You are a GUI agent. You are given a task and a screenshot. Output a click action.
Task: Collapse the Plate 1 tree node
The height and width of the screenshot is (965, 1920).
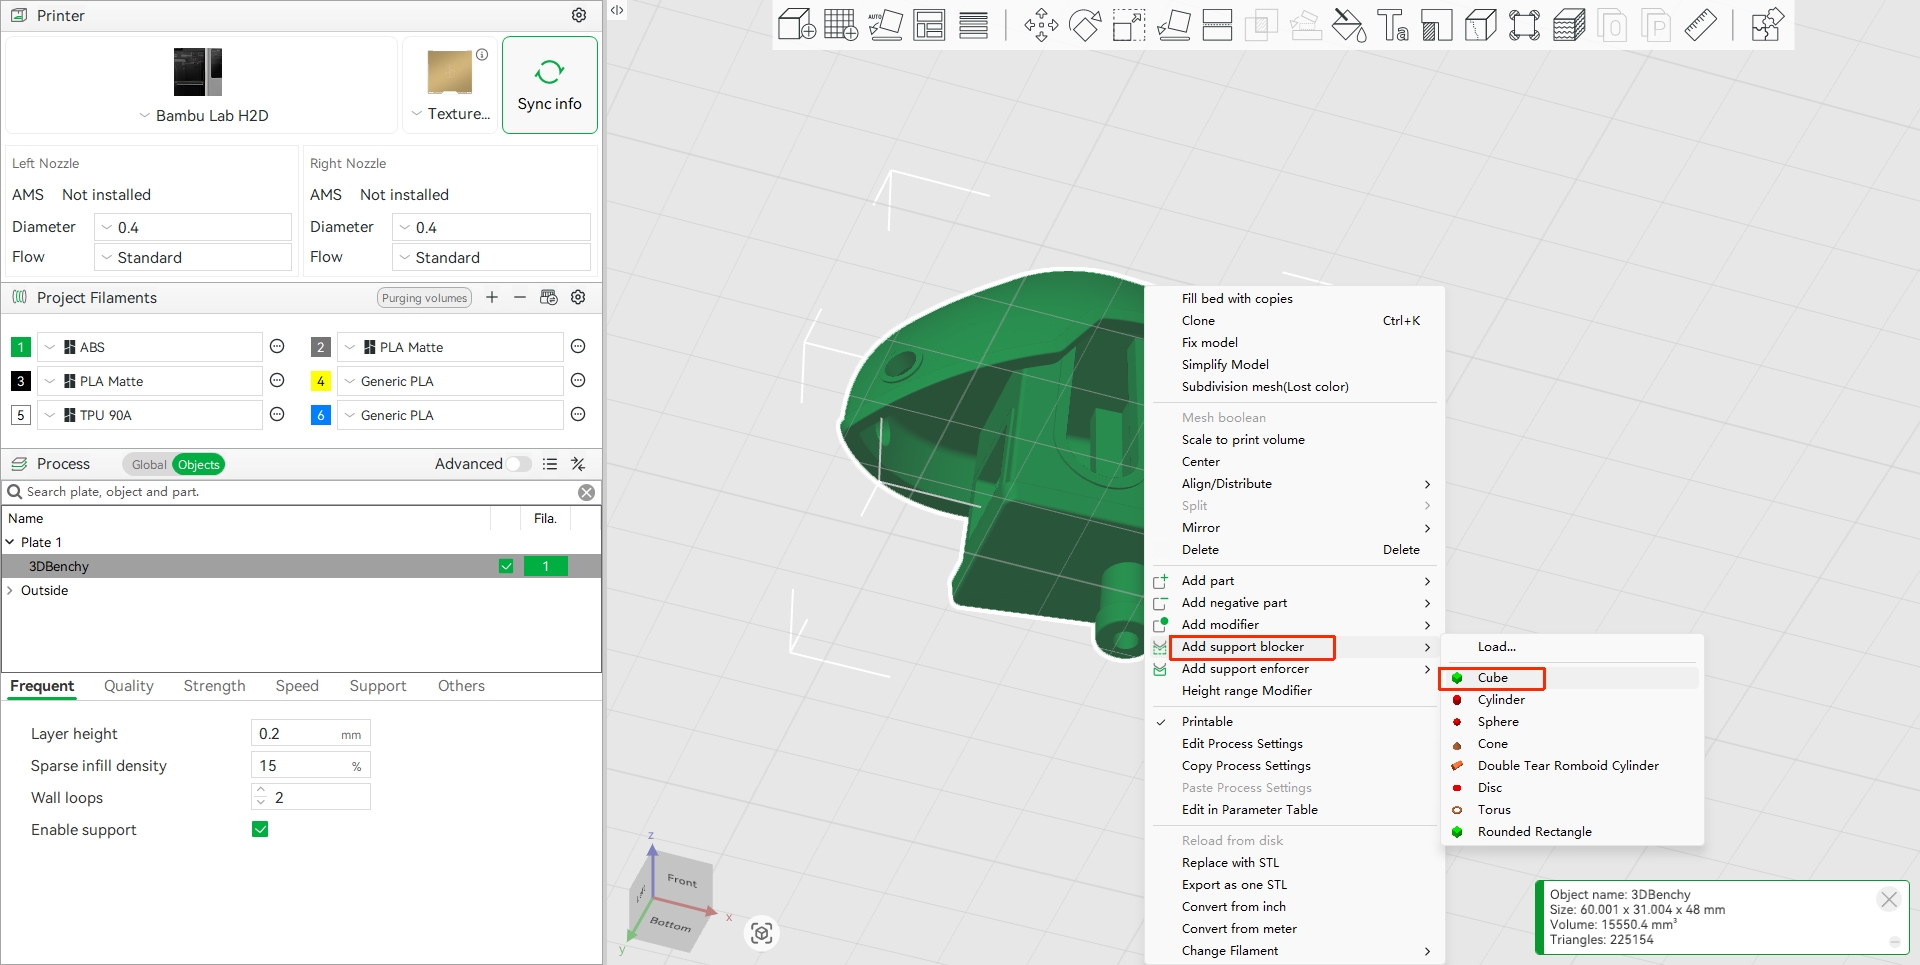pyautogui.click(x=10, y=542)
